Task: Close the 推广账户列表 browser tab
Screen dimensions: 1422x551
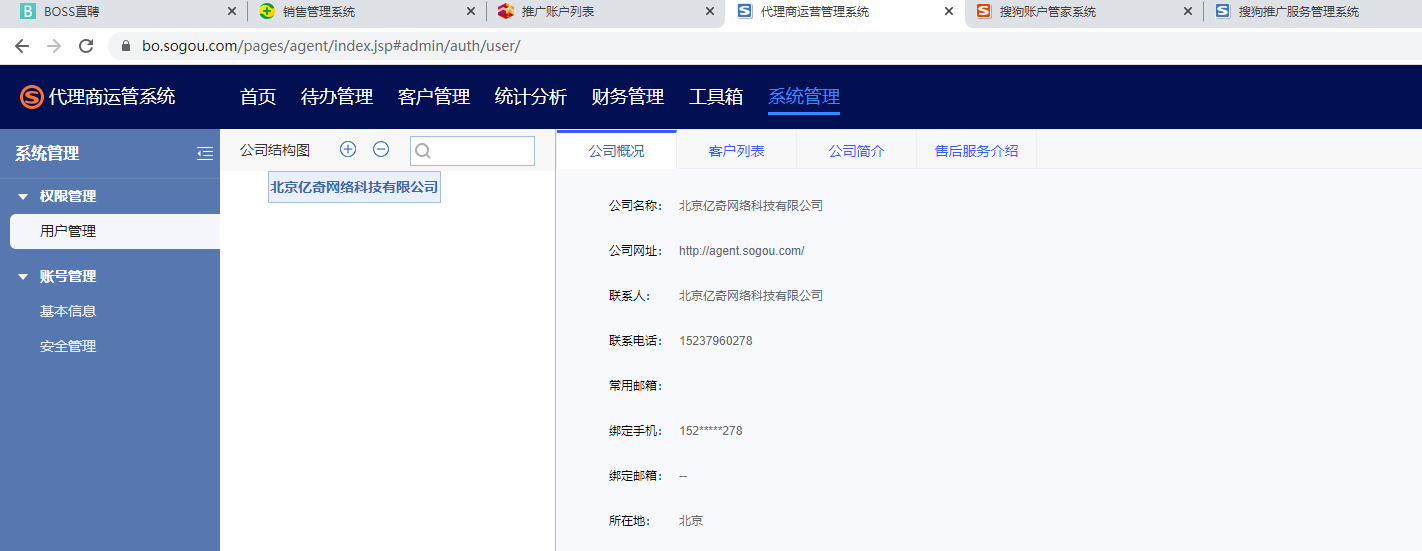Action: pyautogui.click(x=710, y=12)
